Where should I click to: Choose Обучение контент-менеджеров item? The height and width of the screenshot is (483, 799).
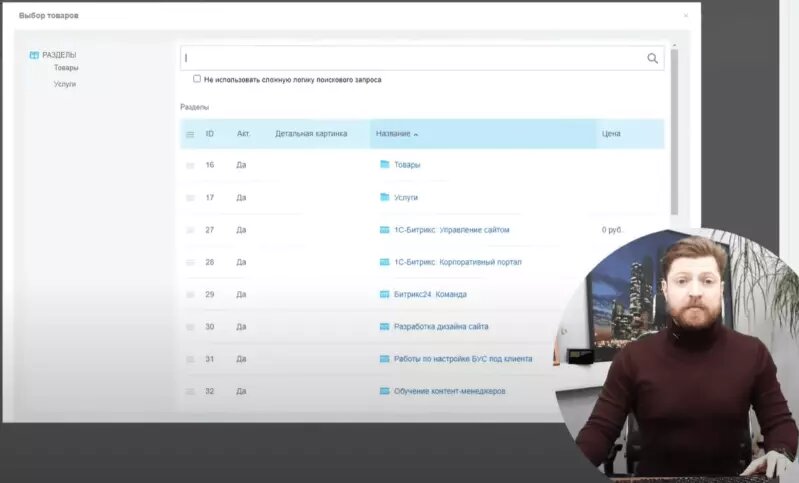point(449,391)
